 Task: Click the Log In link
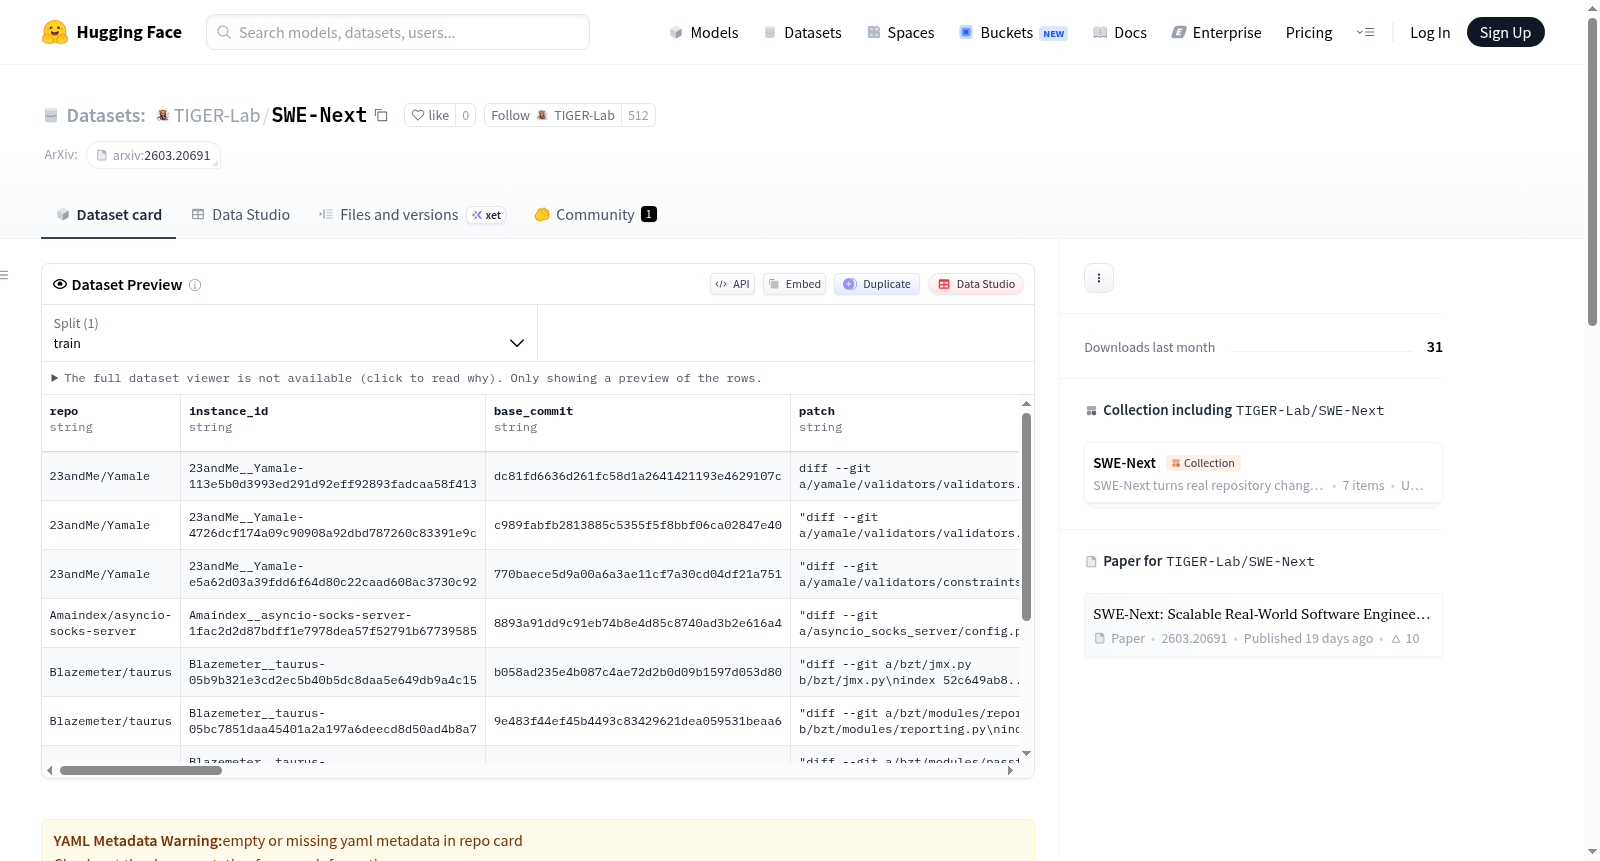[x=1430, y=32]
